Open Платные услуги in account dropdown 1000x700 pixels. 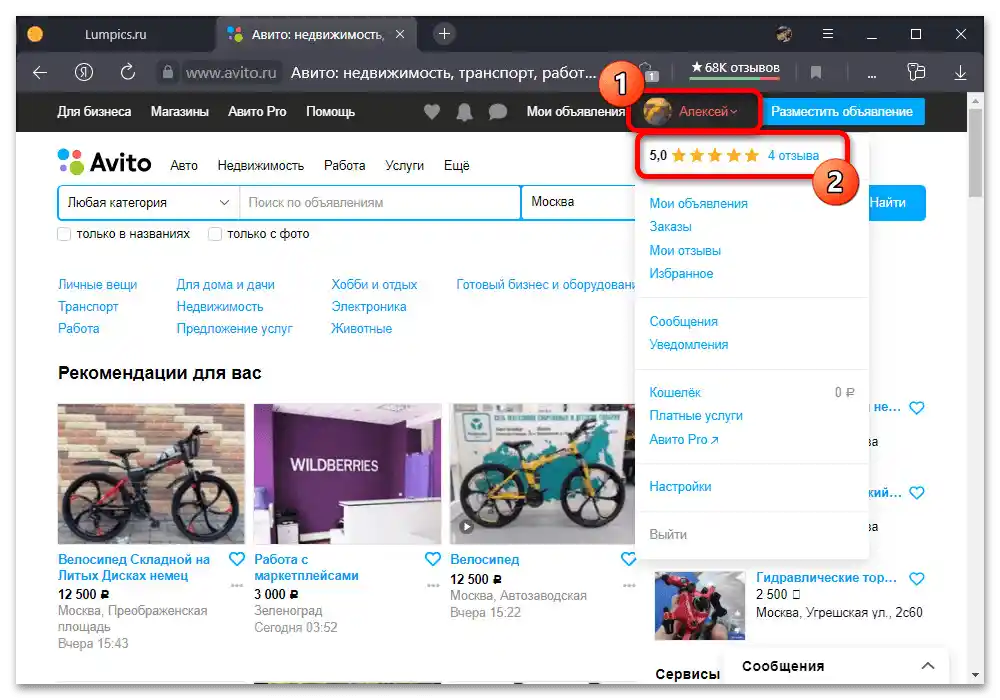point(696,416)
